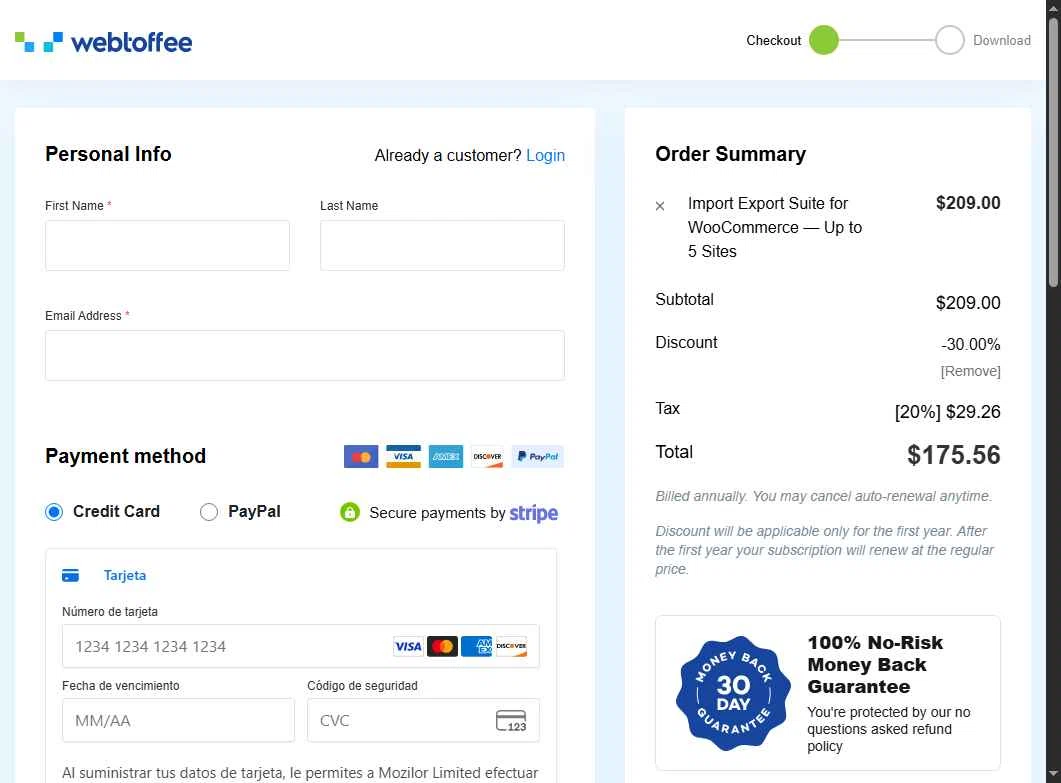Image resolution: width=1061 pixels, height=783 pixels.
Task: Click the empty Download step circle
Action: pyautogui.click(x=950, y=40)
